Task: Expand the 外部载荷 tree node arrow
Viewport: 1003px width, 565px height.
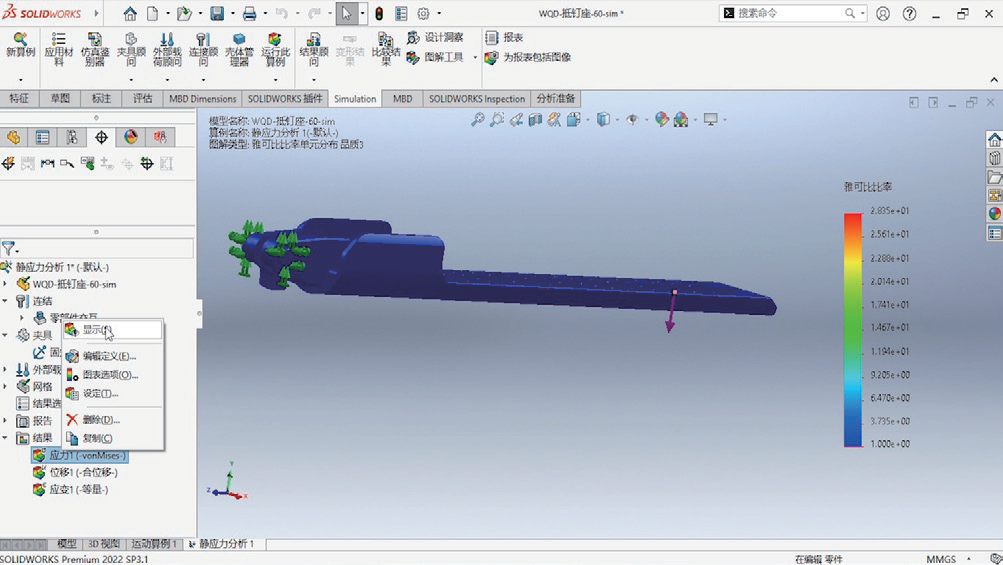Action: pos(6,370)
